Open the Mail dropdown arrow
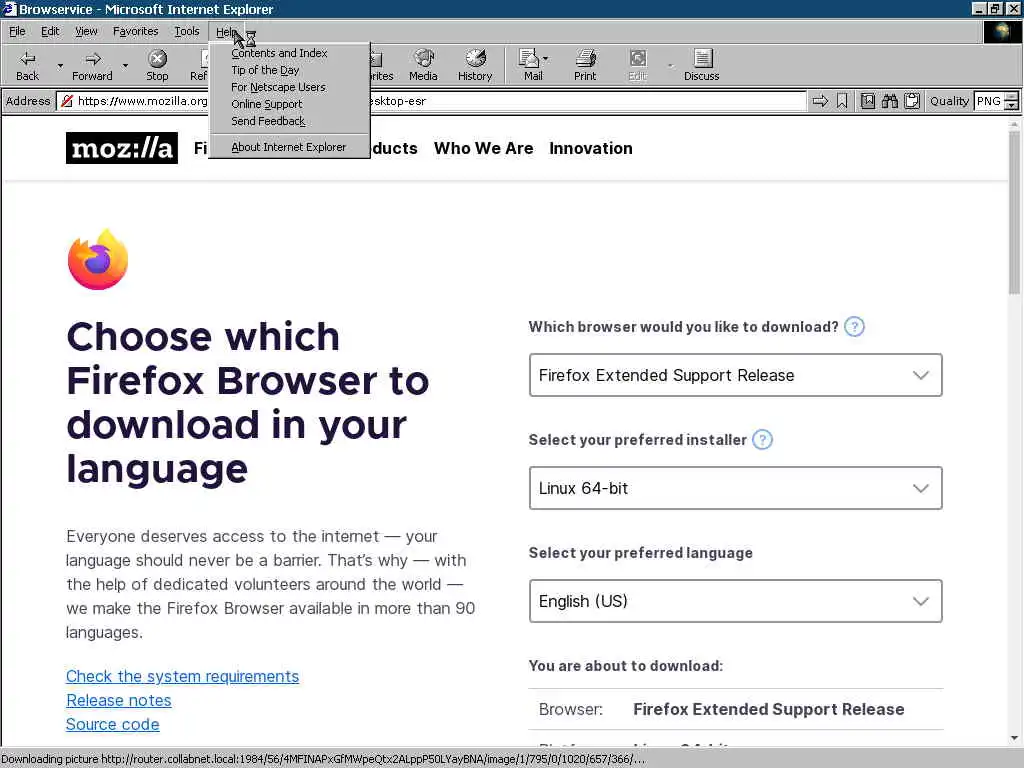1024x768 pixels. point(546,59)
